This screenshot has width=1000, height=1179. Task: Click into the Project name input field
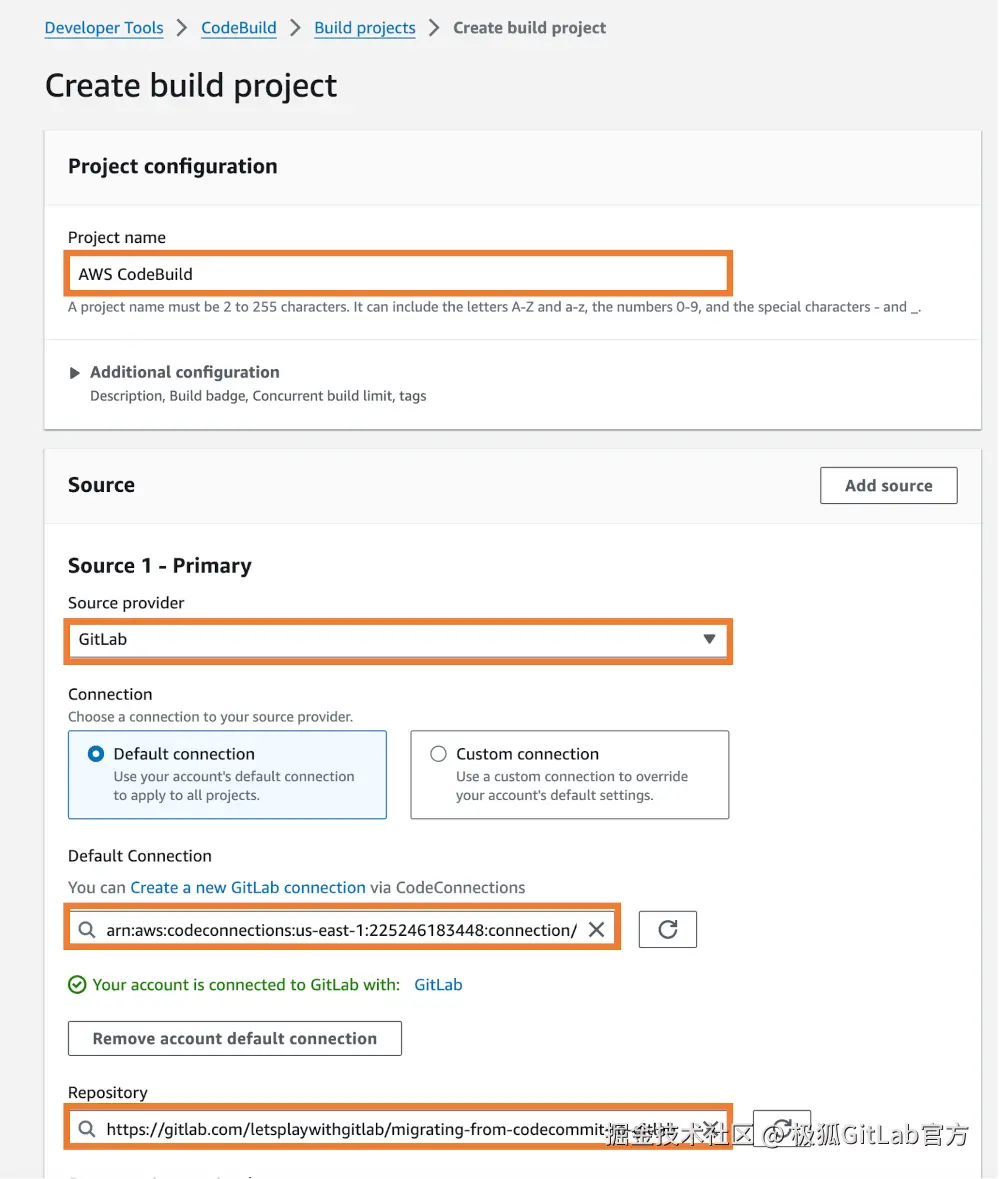click(x=400, y=273)
